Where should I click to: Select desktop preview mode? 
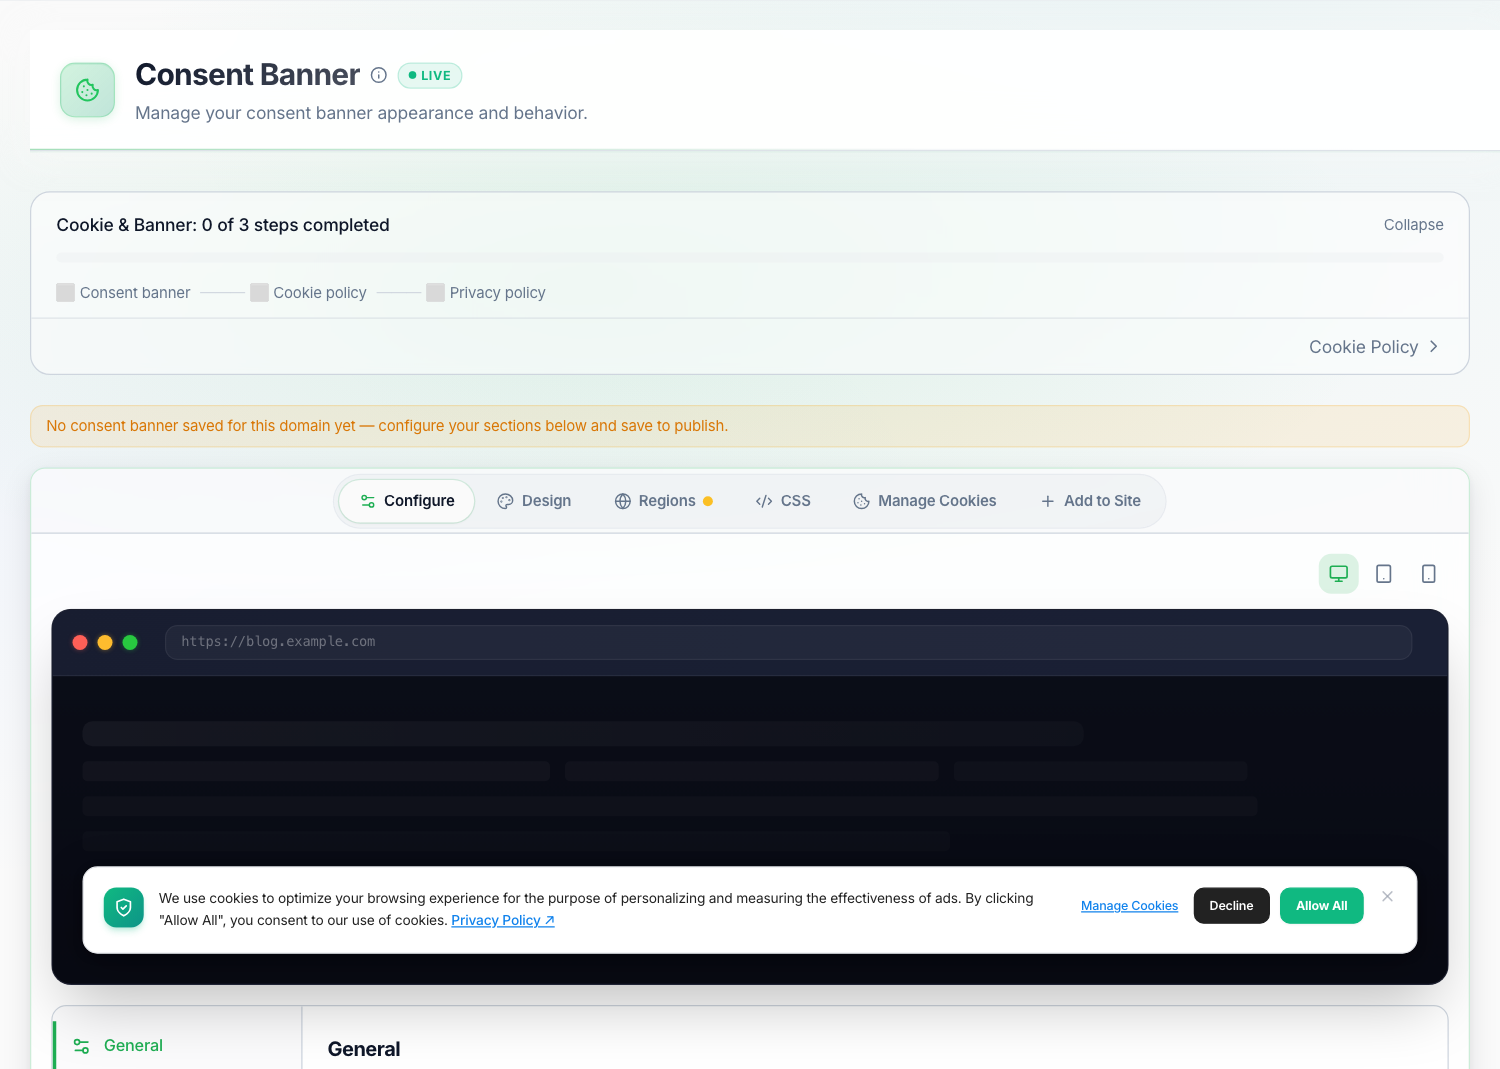pos(1339,574)
